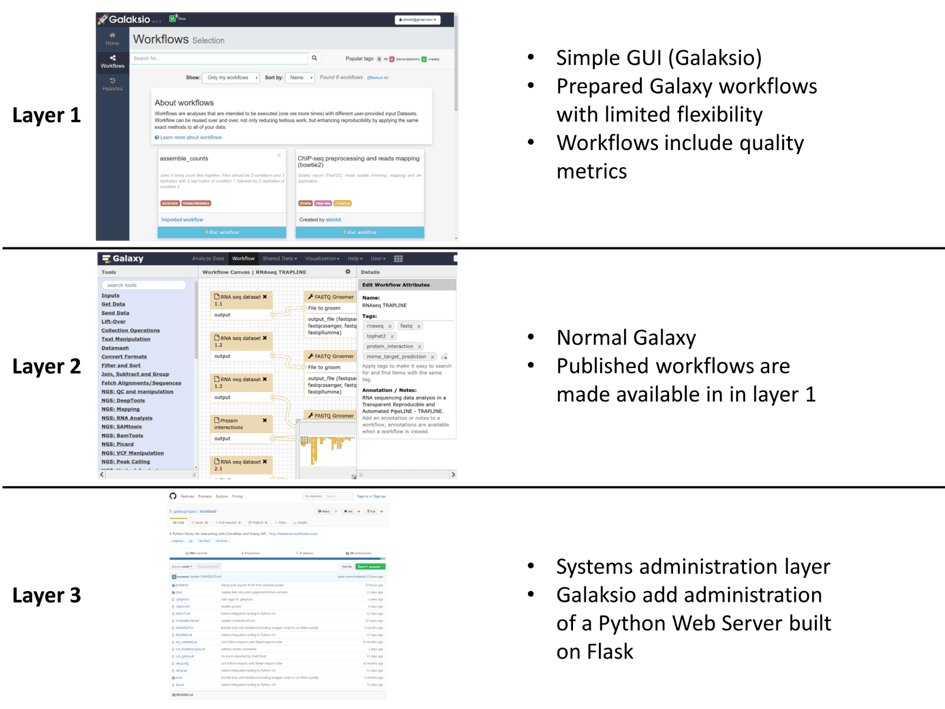Open the Histories icon in Galaksio sidebar
The width and height of the screenshot is (945, 709).
111,79
